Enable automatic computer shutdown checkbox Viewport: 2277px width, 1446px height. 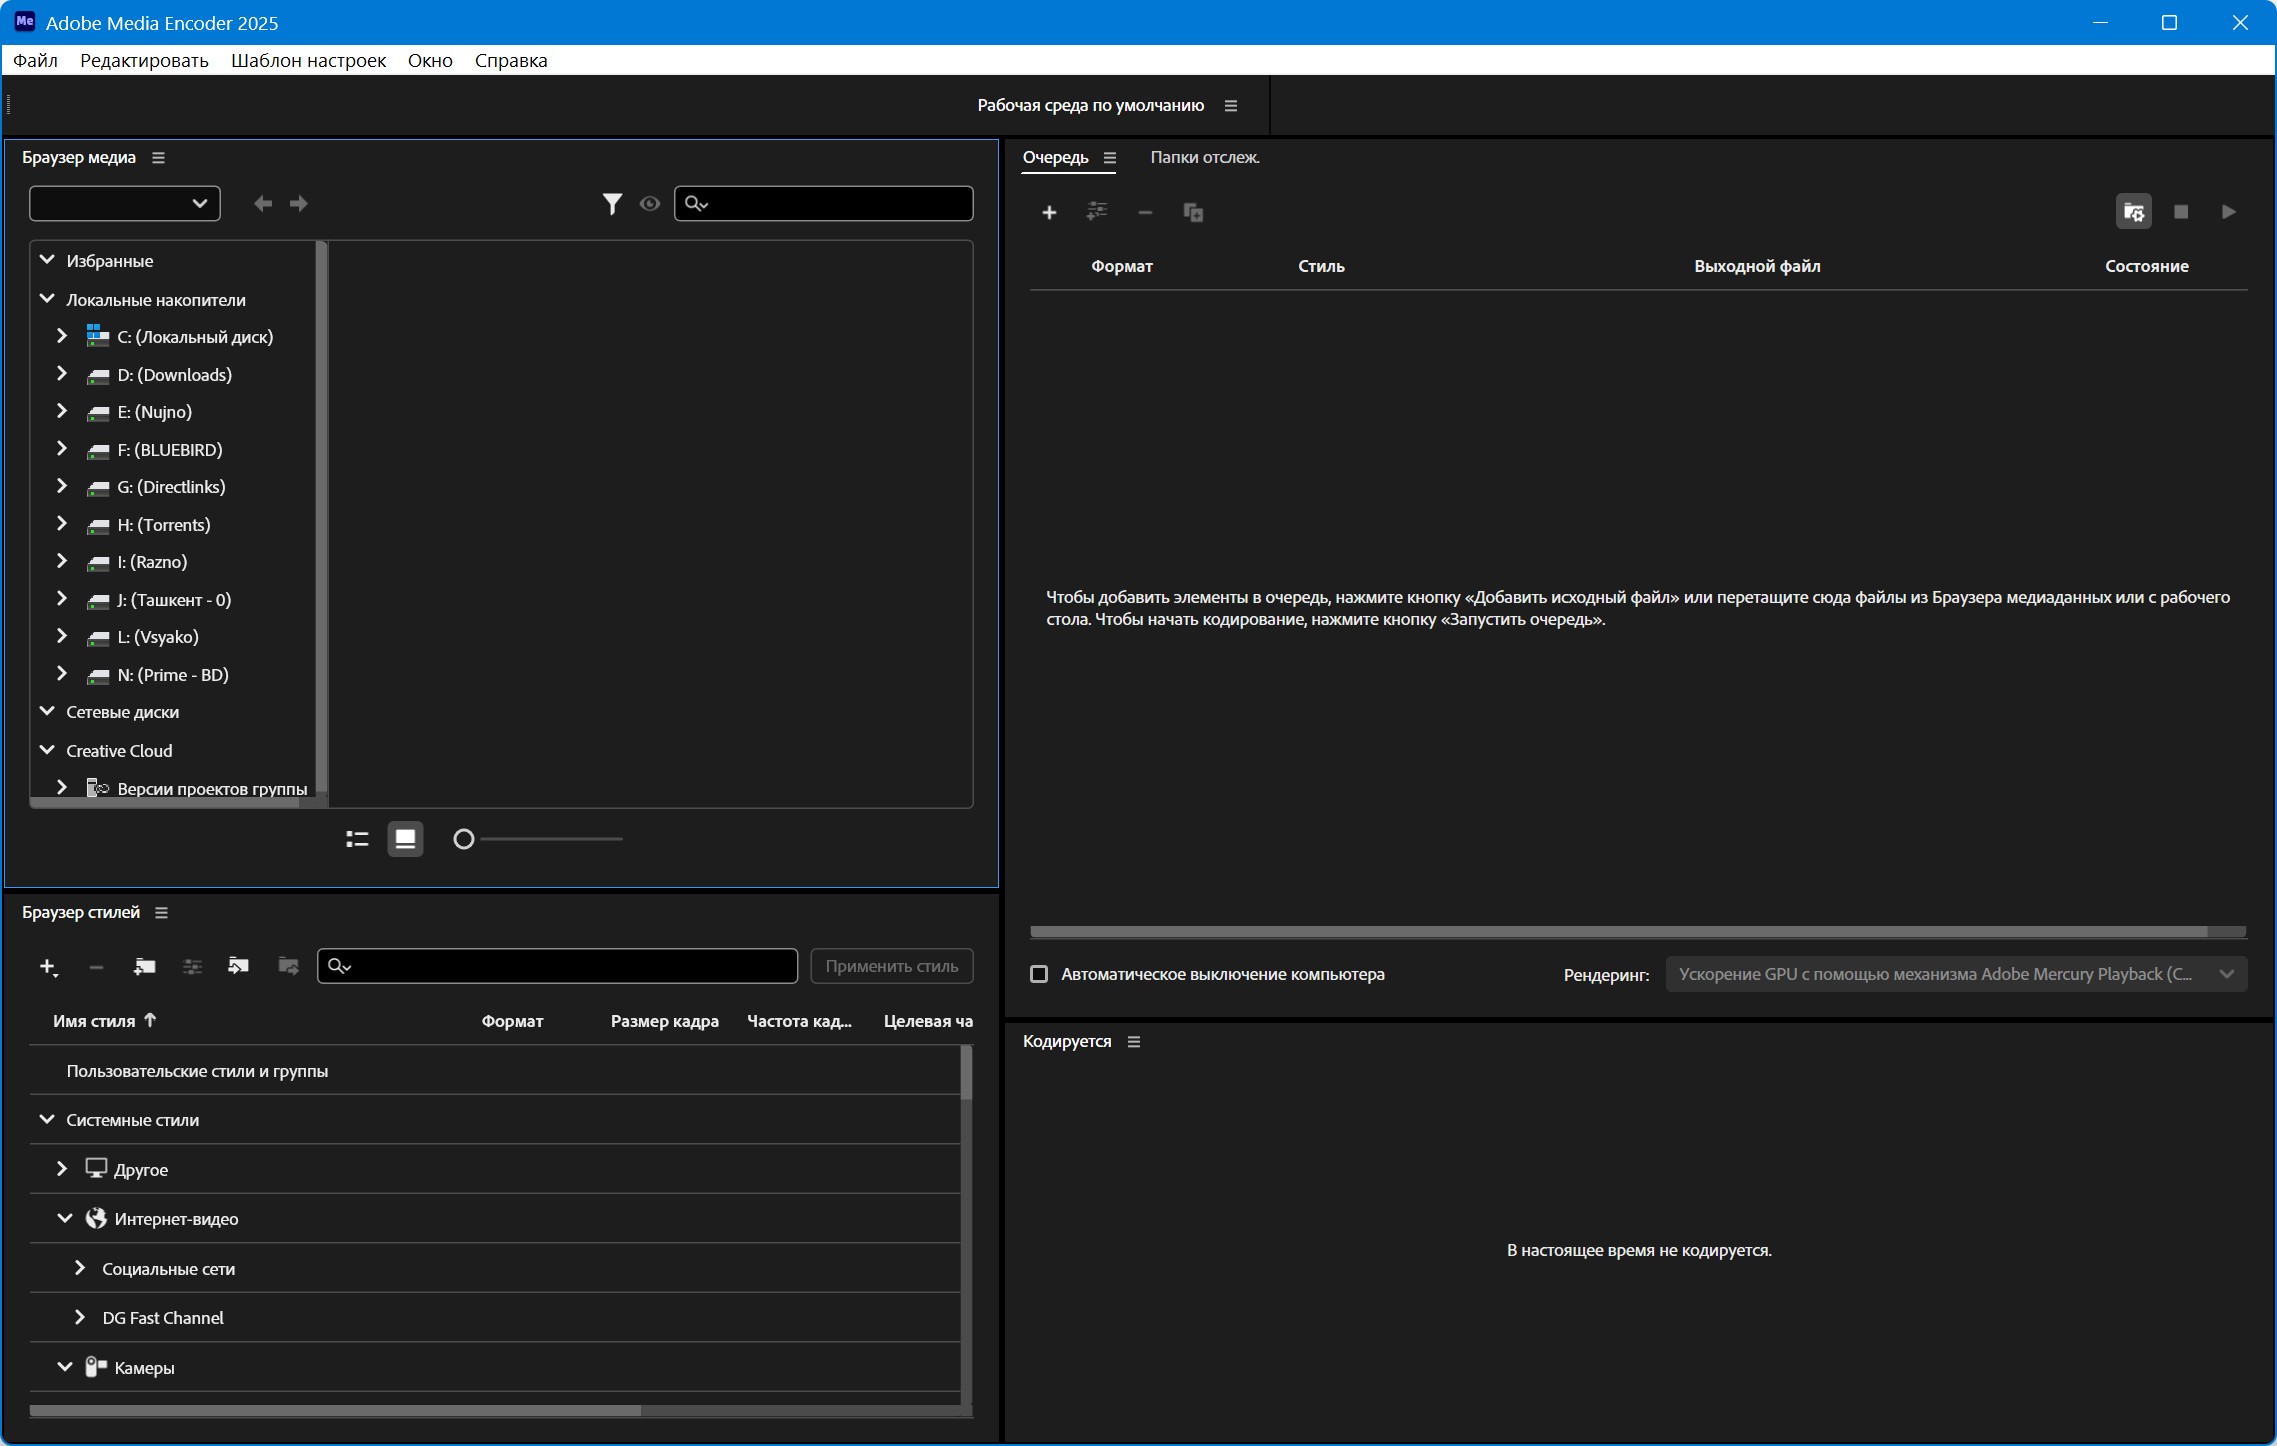[x=1039, y=974]
